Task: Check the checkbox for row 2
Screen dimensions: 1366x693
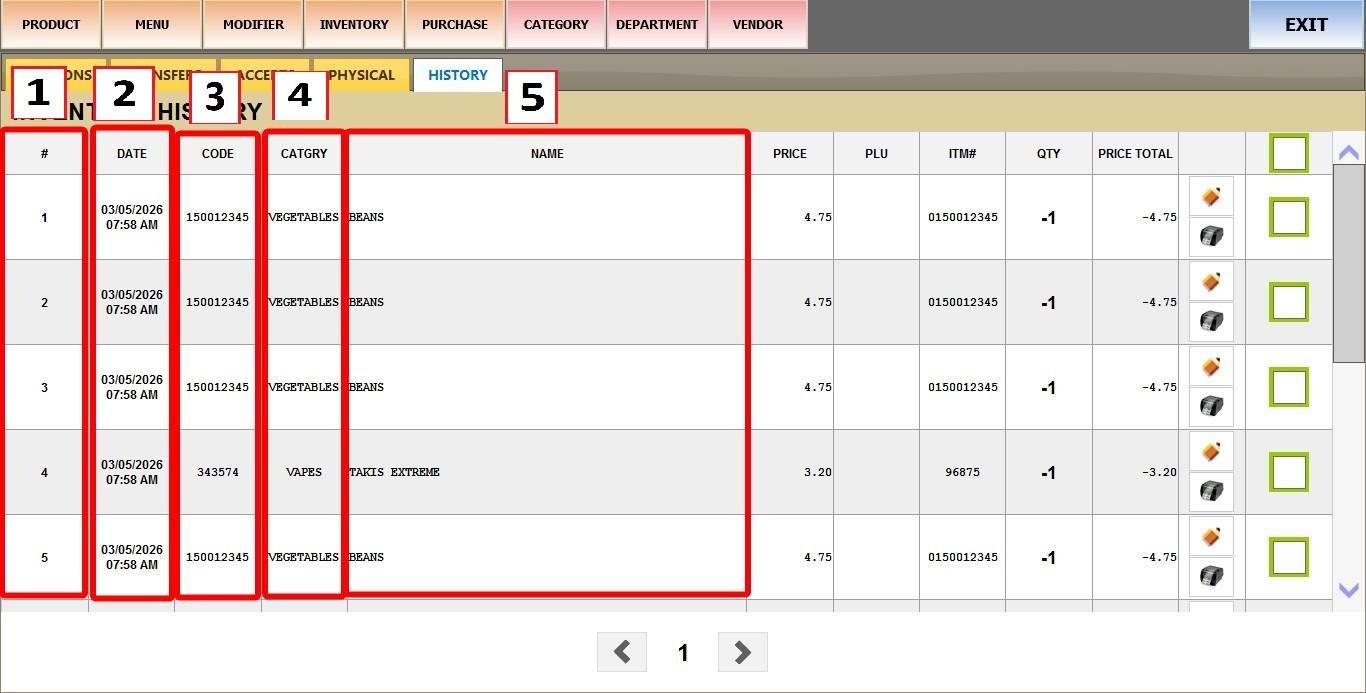Action: (x=1288, y=302)
